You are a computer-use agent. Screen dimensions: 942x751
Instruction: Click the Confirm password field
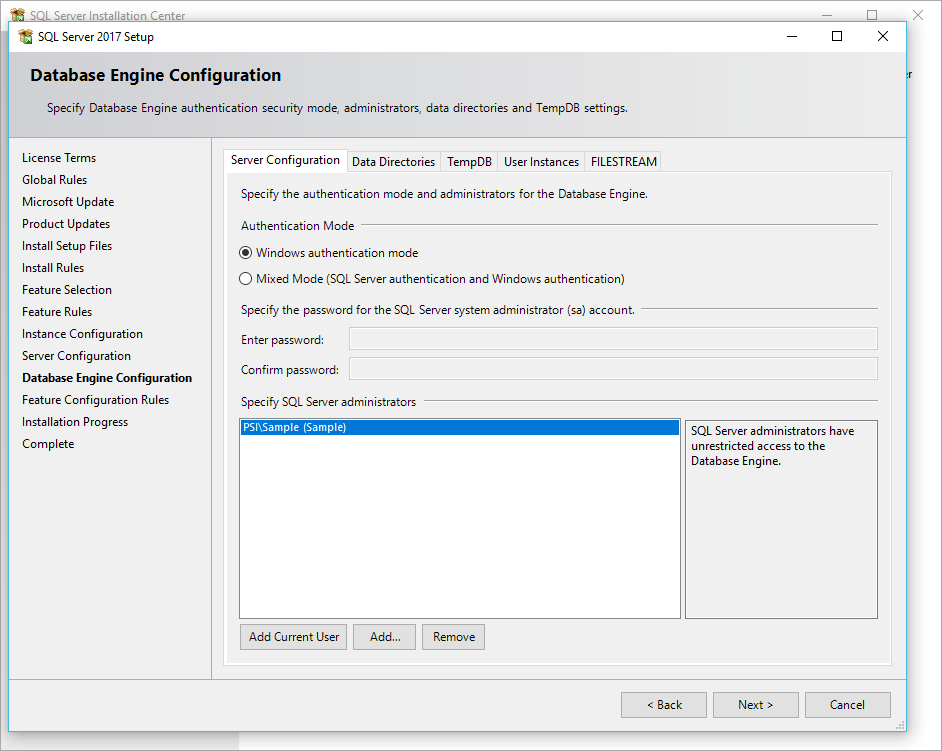click(613, 369)
